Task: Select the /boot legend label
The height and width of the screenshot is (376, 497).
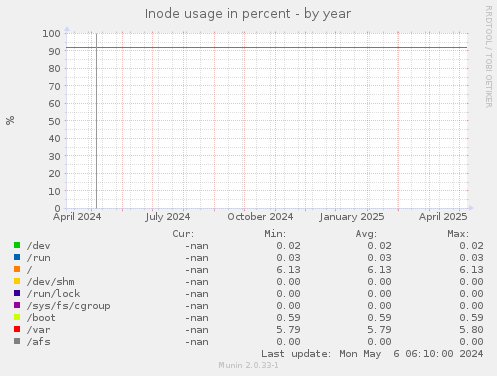Action: 41,318
